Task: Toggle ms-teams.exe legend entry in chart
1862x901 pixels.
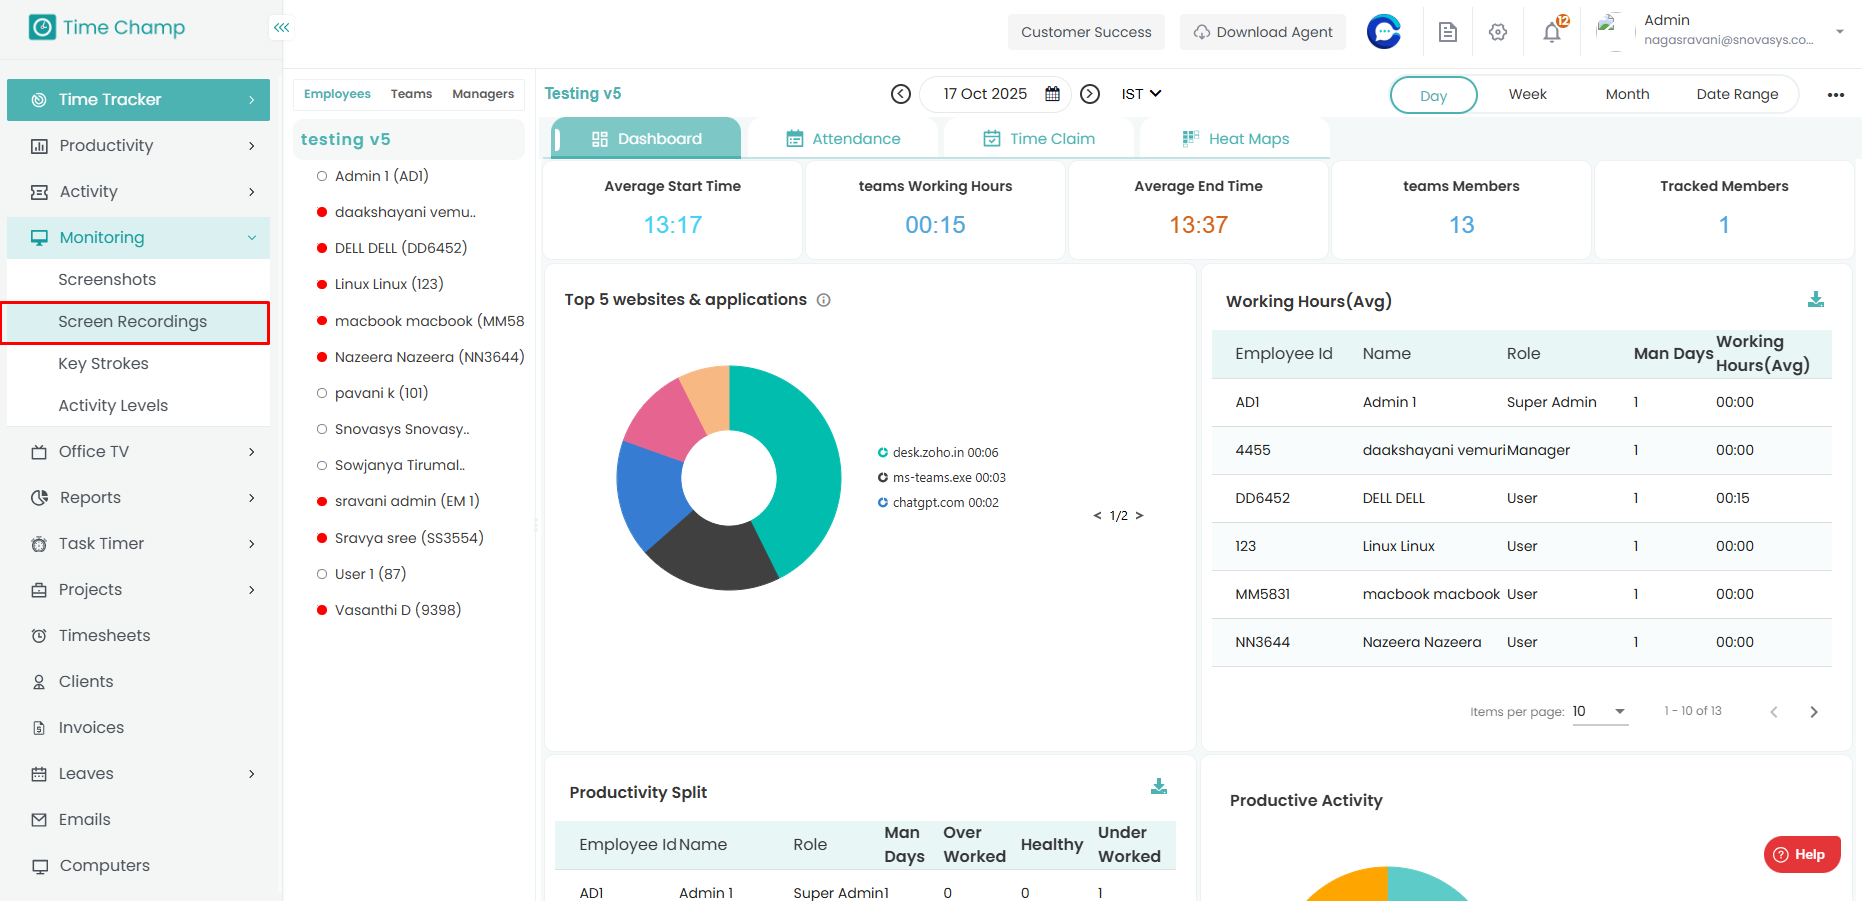Action: 948,478
